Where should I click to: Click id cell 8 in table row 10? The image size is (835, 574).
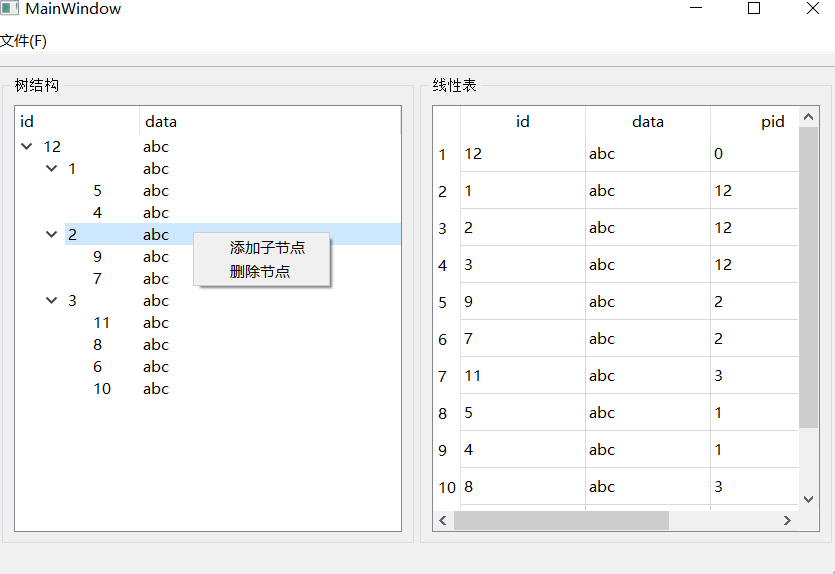click(523, 487)
